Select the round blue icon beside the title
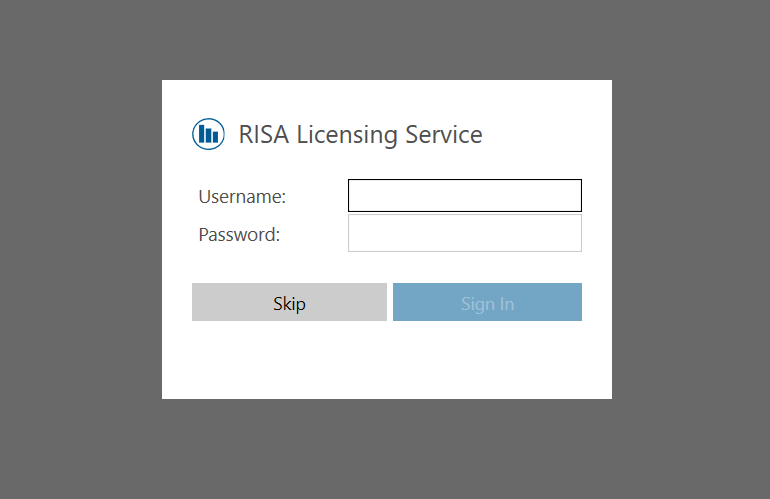This screenshot has height=499, width=770. click(208, 134)
